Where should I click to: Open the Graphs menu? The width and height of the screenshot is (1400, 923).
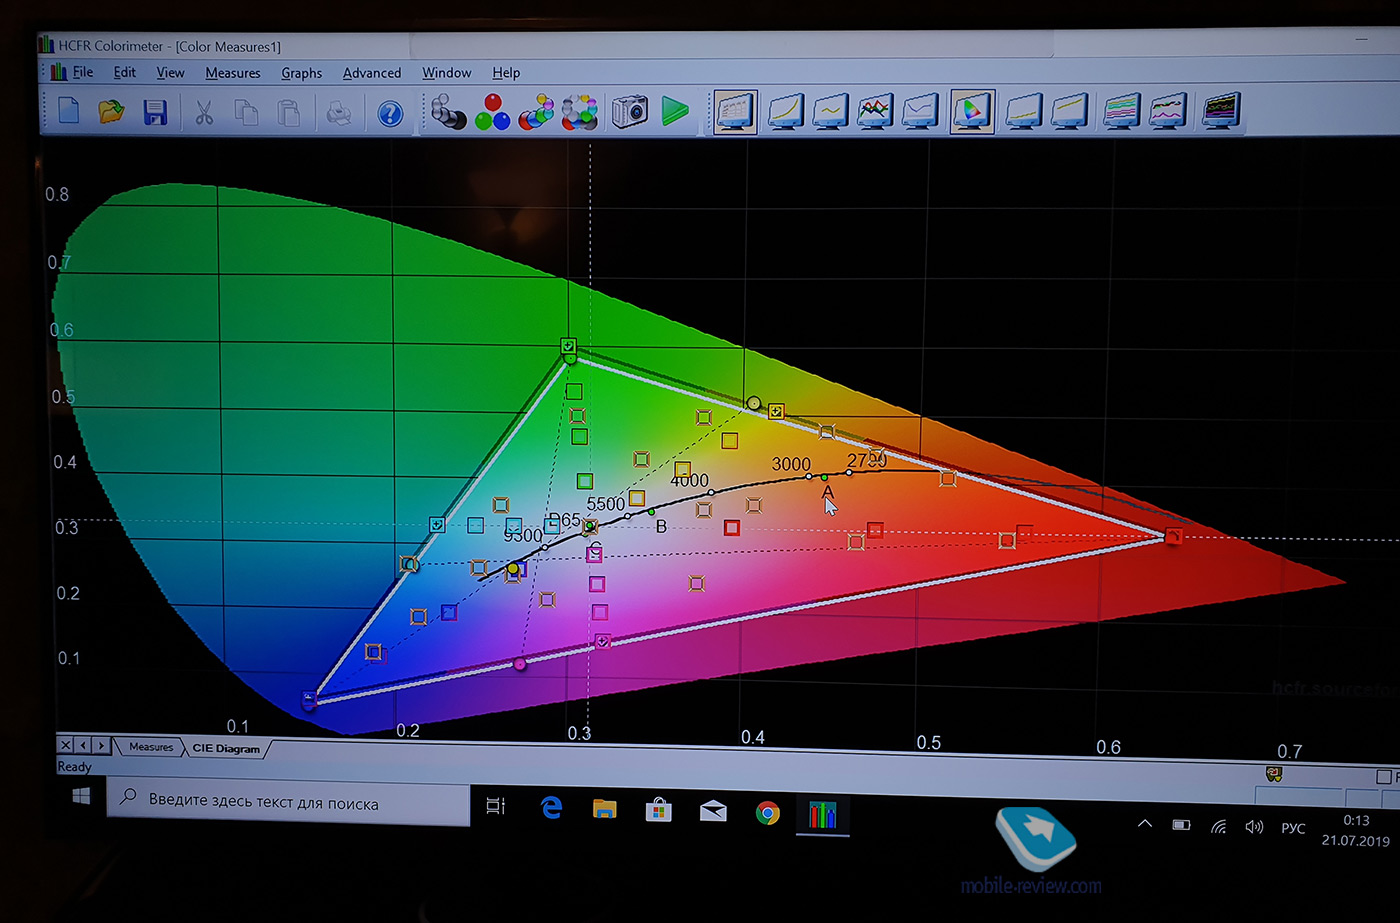click(x=301, y=73)
